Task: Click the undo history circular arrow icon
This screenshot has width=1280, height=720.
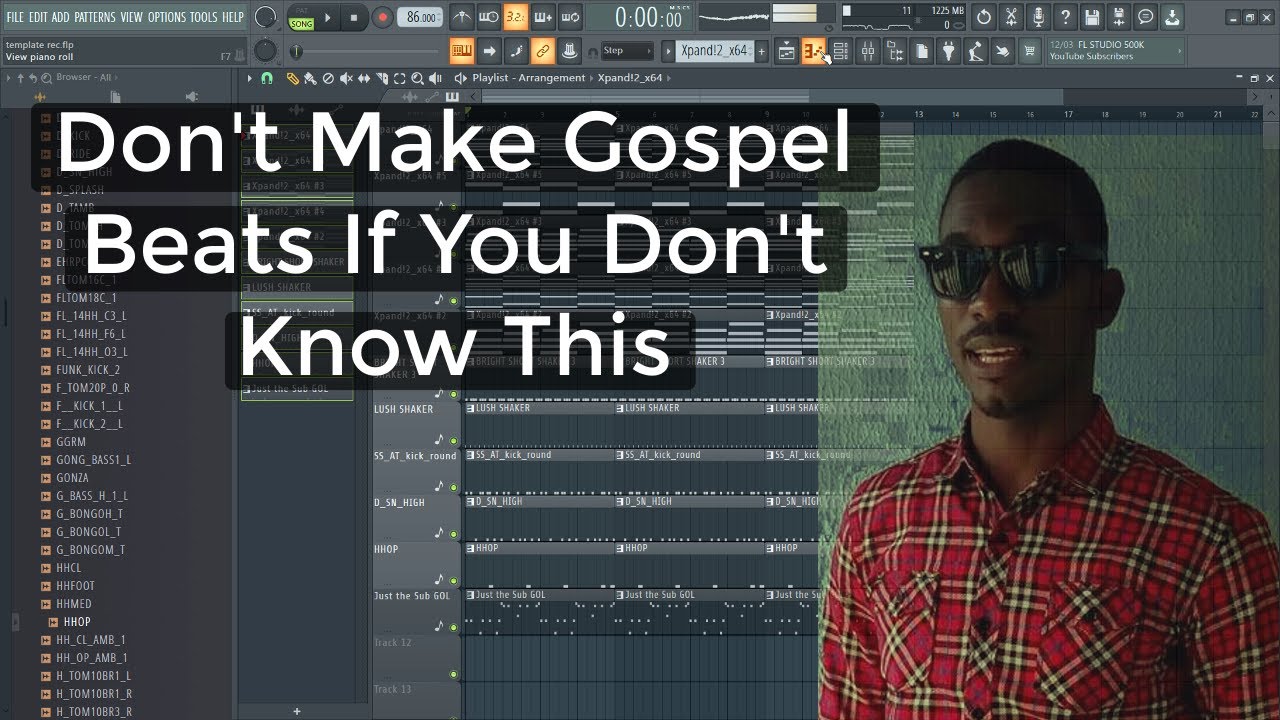Action: (985, 17)
